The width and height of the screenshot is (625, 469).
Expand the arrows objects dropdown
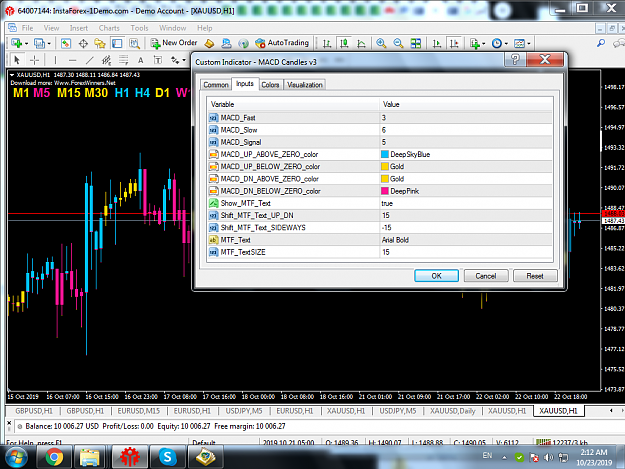(x=184, y=61)
